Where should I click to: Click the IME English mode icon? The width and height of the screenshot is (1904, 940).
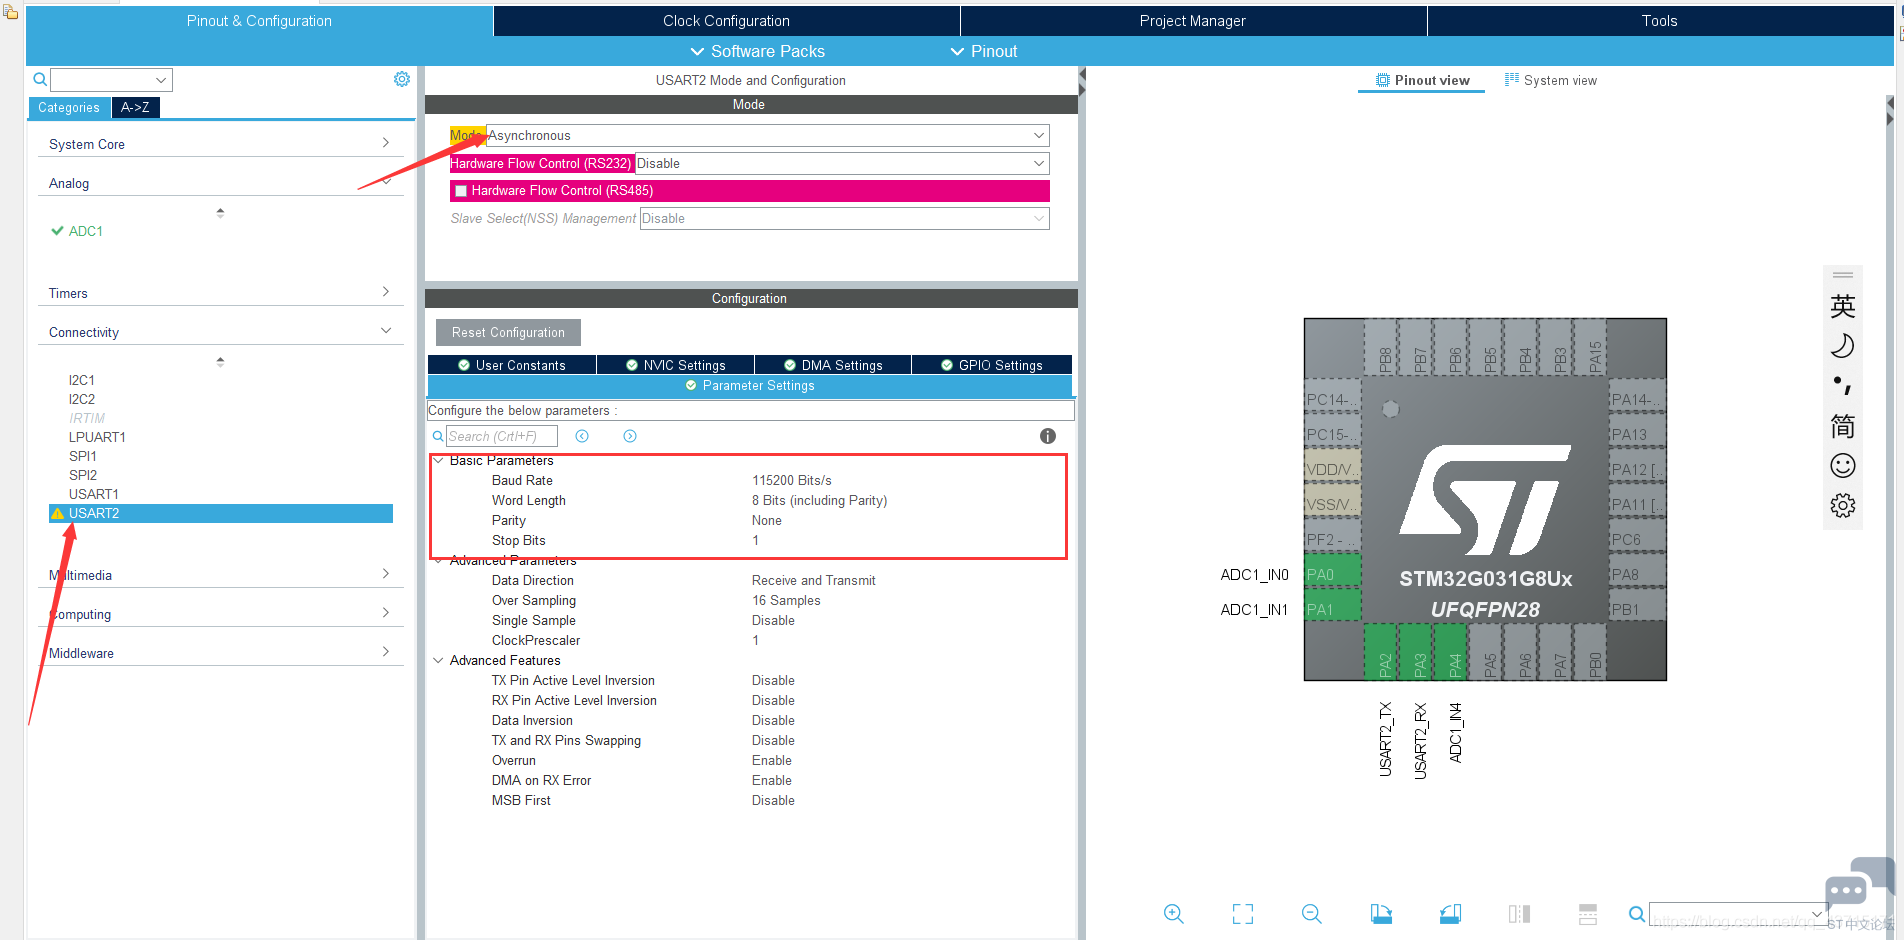coord(1843,306)
